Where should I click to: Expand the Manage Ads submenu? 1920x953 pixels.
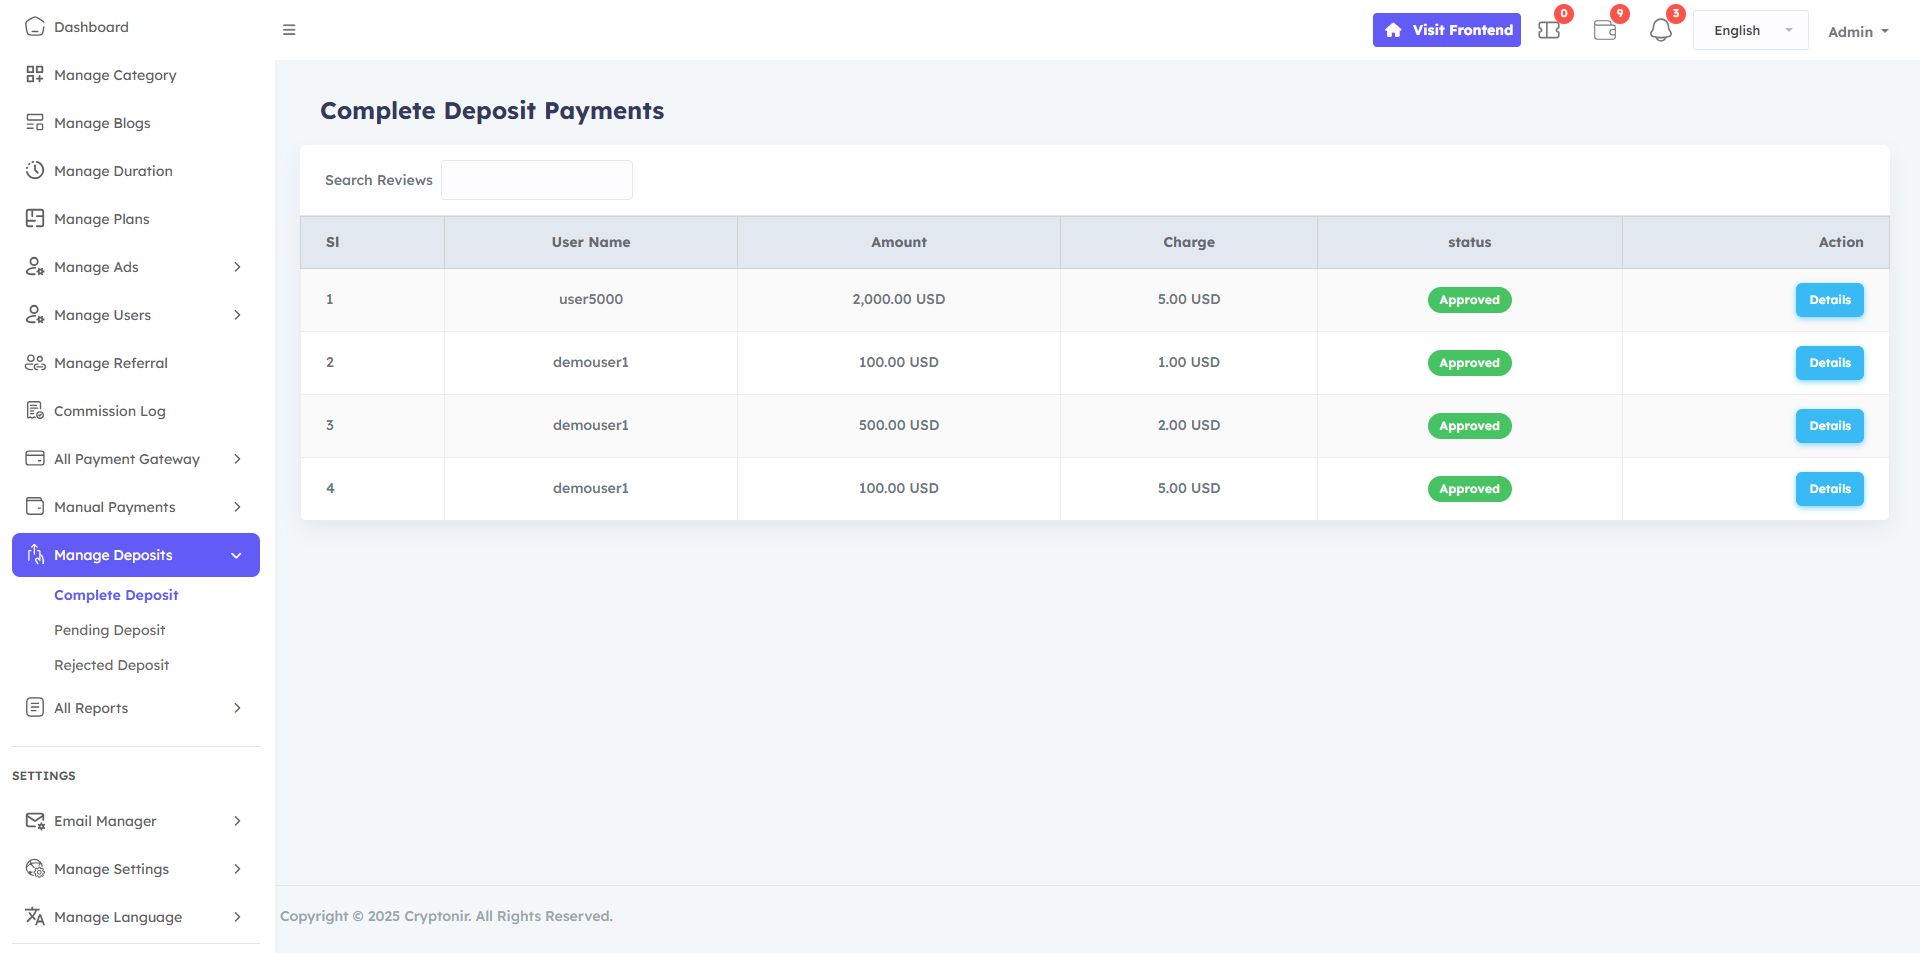[237, 267]
